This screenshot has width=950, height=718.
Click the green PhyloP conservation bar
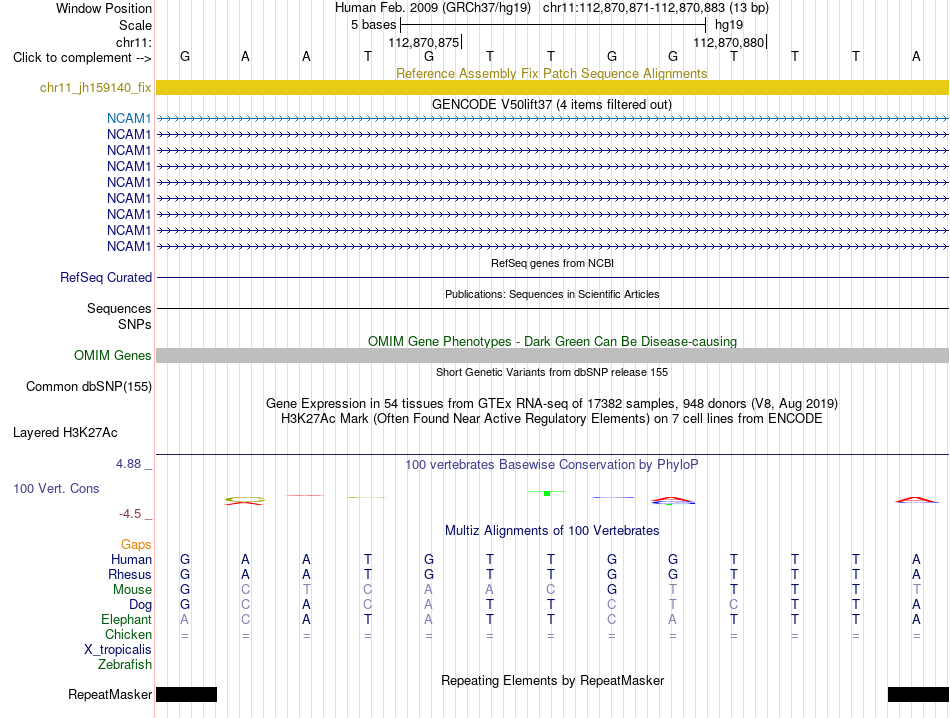tap(547, 493)
